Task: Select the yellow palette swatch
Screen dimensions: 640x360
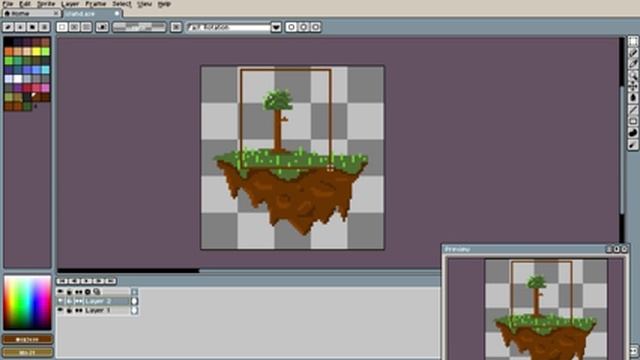Action: point(36,51)
